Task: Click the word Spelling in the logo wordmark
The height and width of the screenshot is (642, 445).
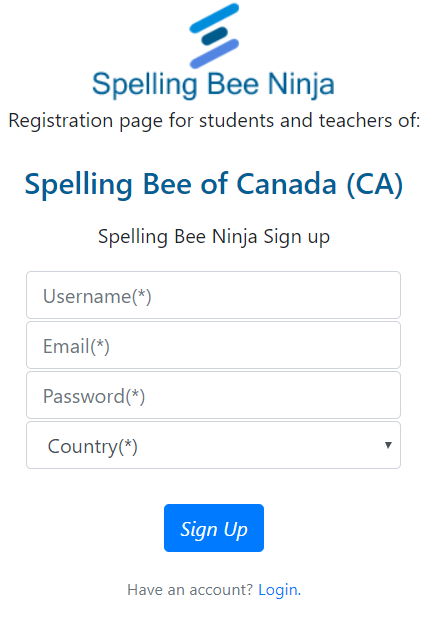Action: pos(145,85)
